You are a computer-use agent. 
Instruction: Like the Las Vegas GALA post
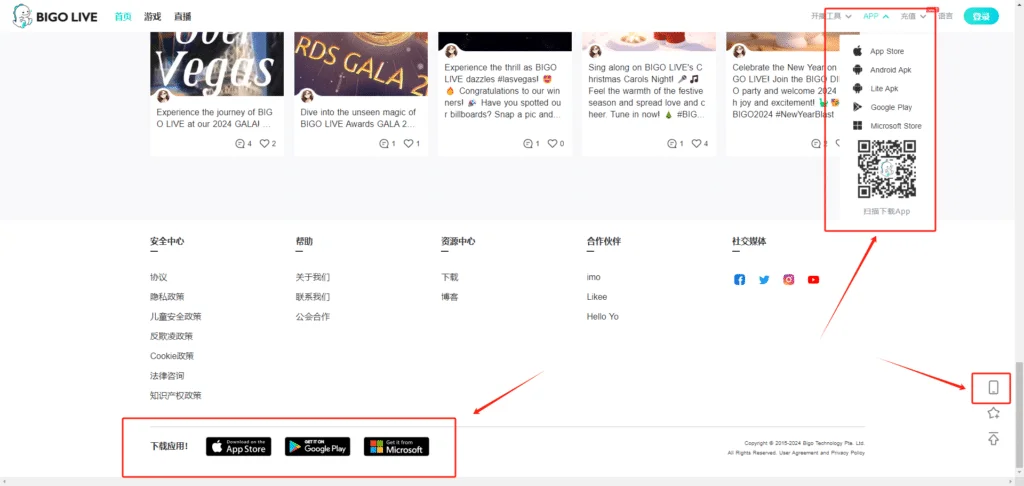264,144
